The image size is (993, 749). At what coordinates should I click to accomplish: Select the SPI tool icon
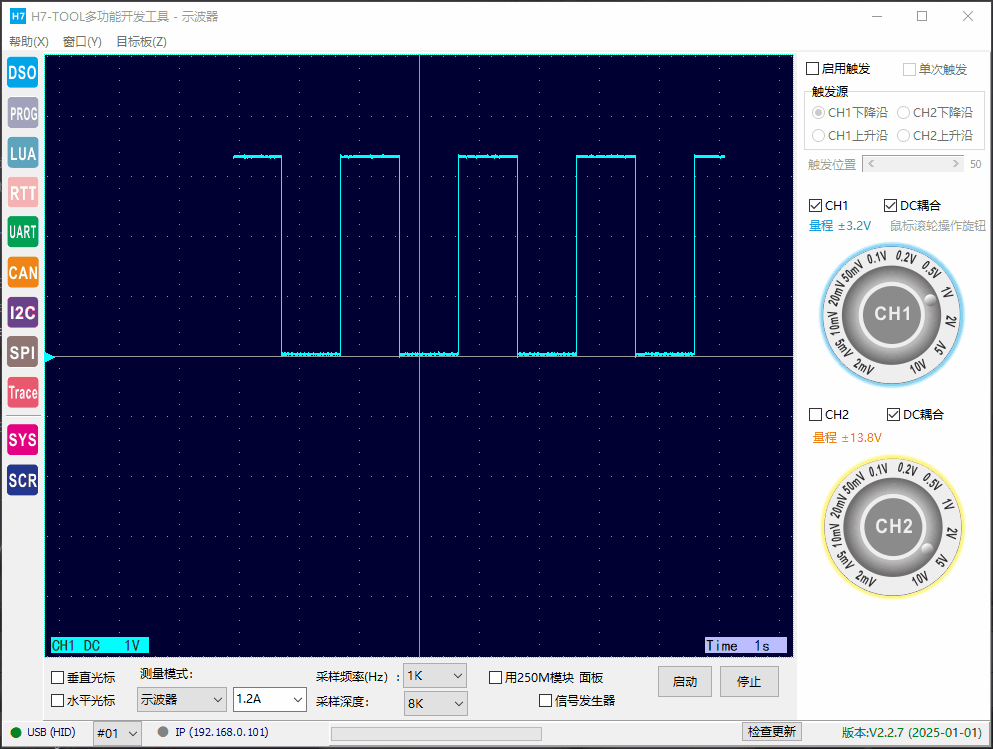[23, 352]
